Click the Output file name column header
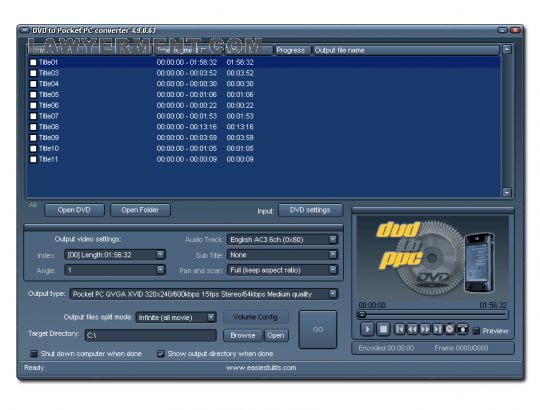540x410 pixels. 406,50
